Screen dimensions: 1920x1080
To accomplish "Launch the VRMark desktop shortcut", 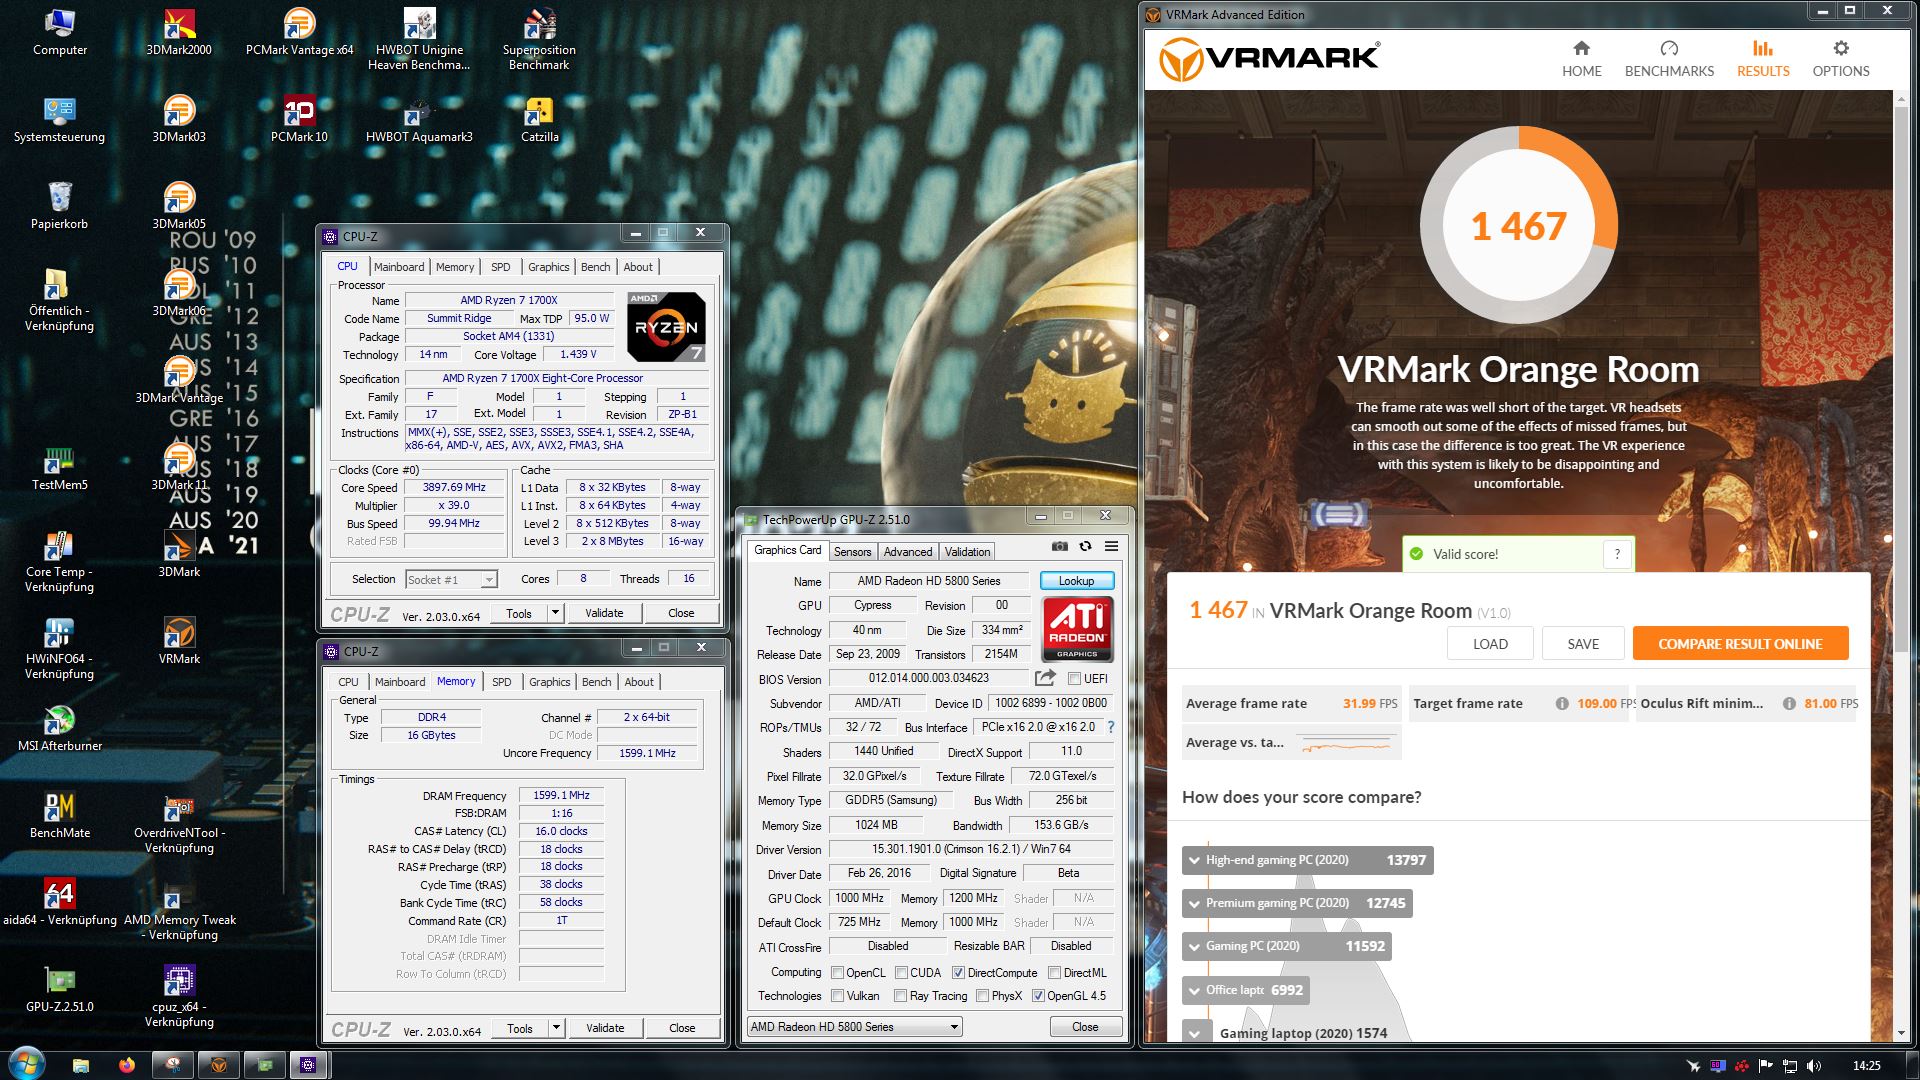I will [179, 641].
